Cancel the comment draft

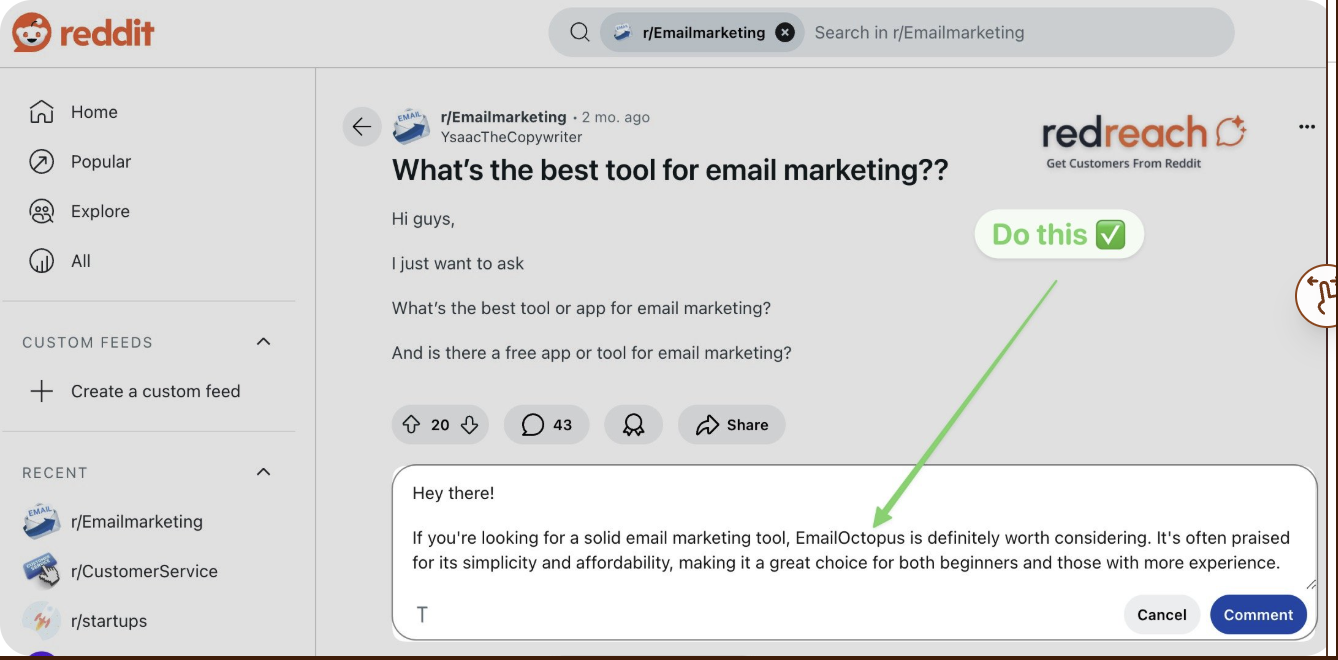click(x=1161, y=615)
